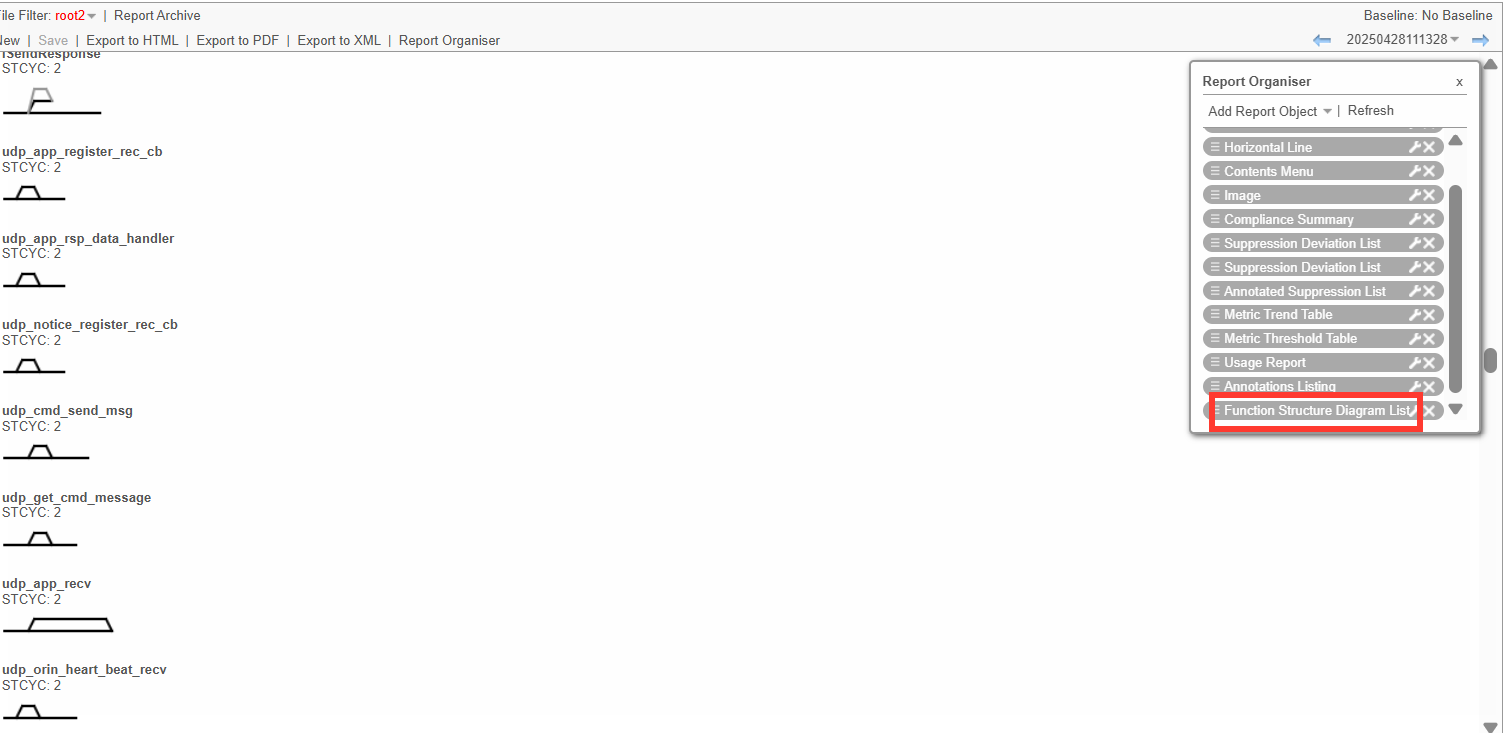The height and width of the screenshot is (733, 1504).
Task: Grab the Contents Menu drag handle
Action: coord(1215,171)
